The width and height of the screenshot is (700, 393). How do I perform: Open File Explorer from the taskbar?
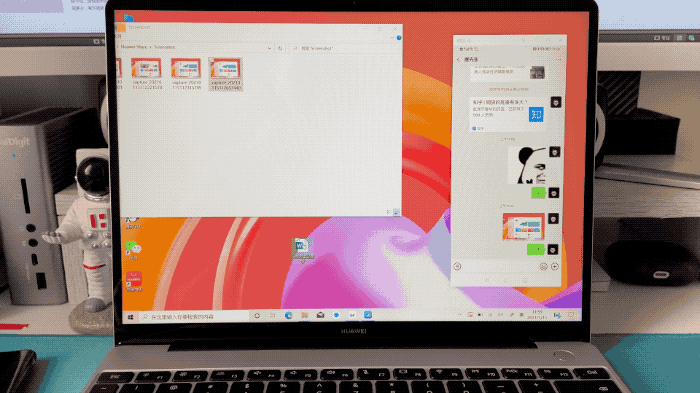pyautogui.click(x=304, y=315)
